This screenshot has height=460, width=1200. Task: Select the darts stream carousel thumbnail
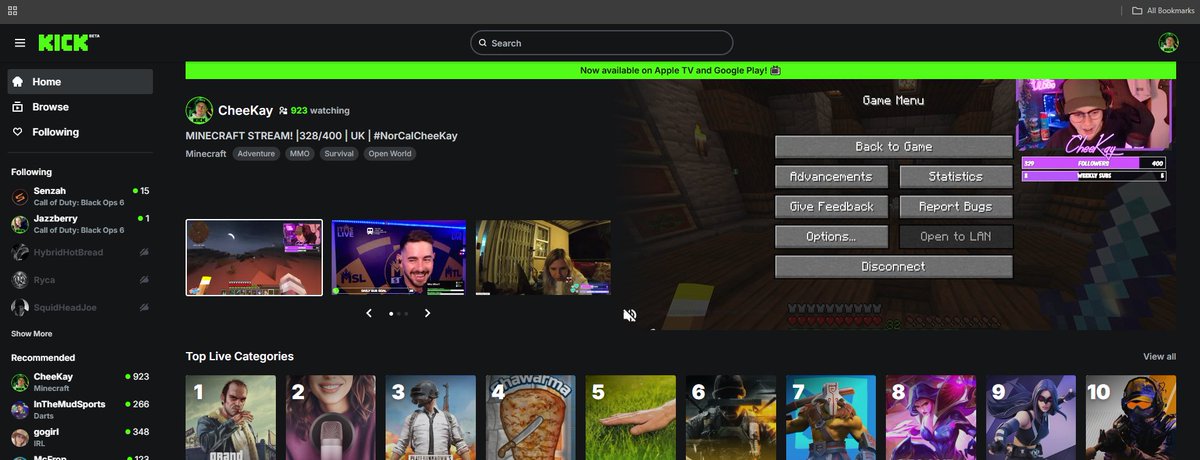[x=399, y=257]
